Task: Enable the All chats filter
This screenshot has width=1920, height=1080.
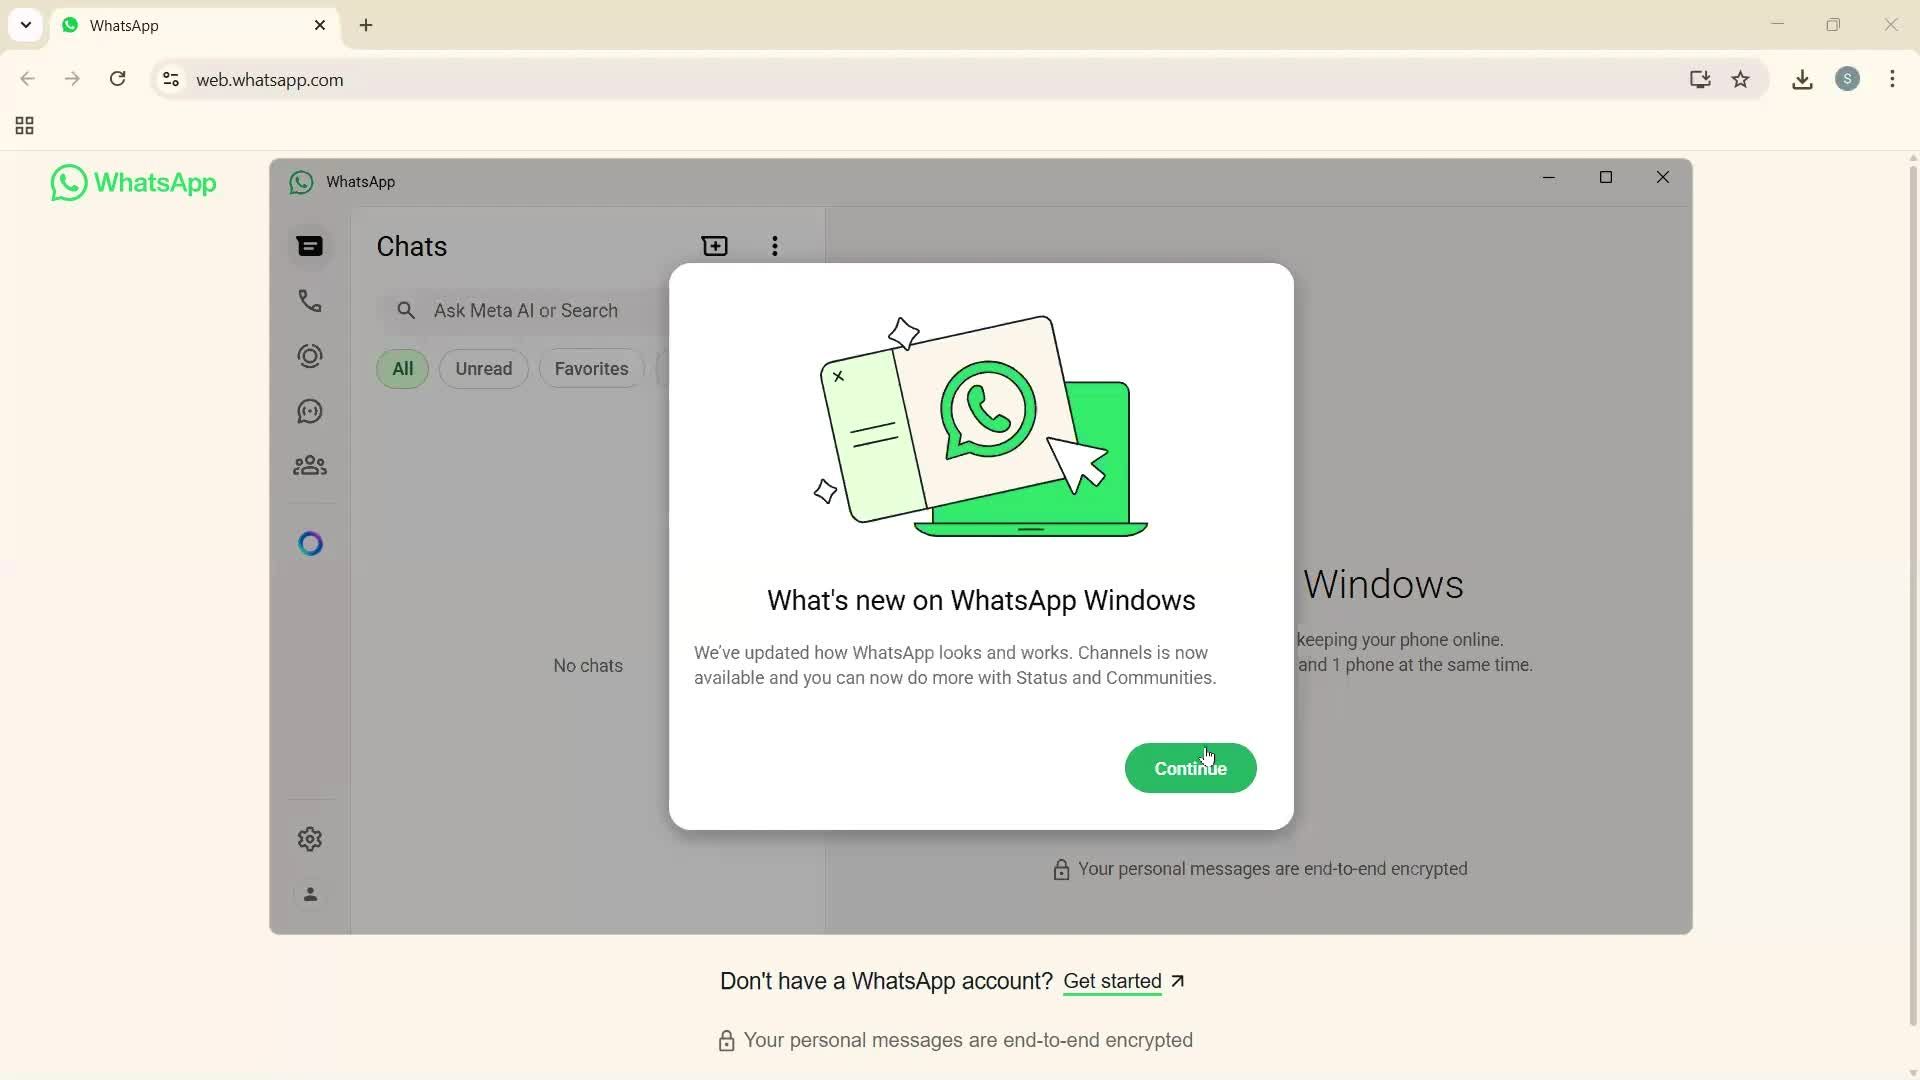Action: (402, 368)
